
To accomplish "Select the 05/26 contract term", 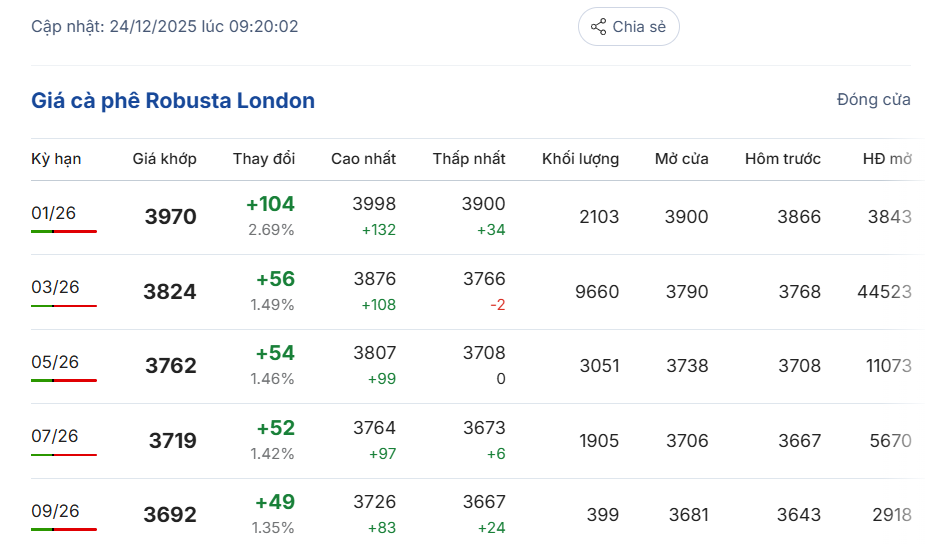I will point(55,362).
